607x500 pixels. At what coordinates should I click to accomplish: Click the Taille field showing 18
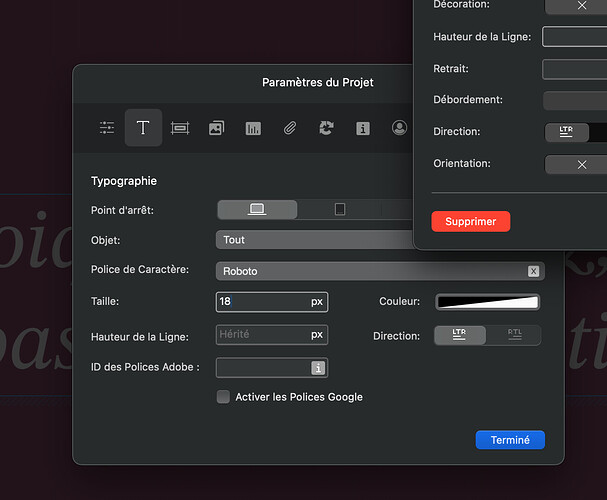[x=272, y=302]
